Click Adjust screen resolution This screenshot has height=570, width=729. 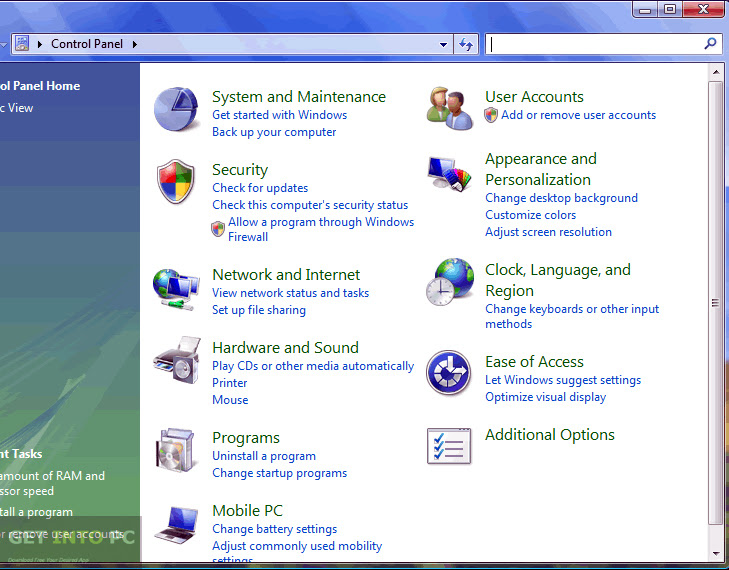coord(548,232)
